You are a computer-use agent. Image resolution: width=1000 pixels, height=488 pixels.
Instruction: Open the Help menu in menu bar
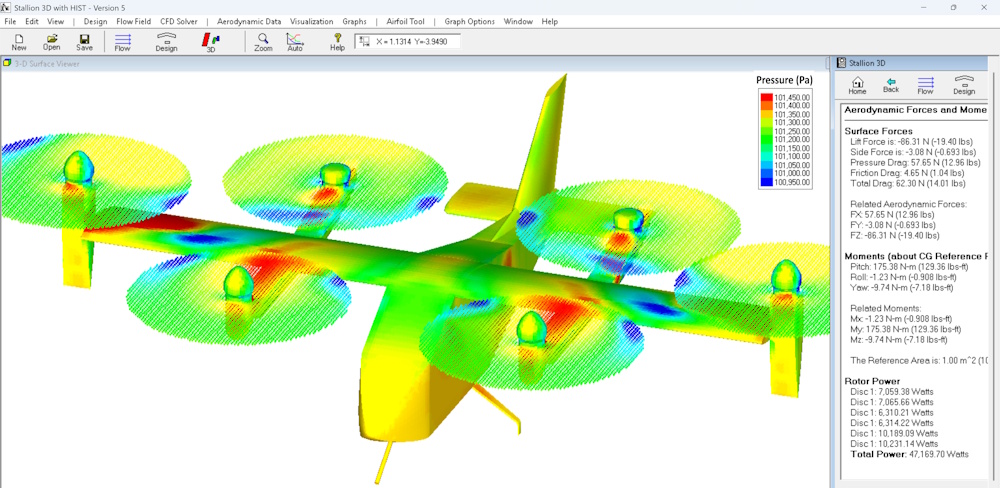click(x=550, y=21)
